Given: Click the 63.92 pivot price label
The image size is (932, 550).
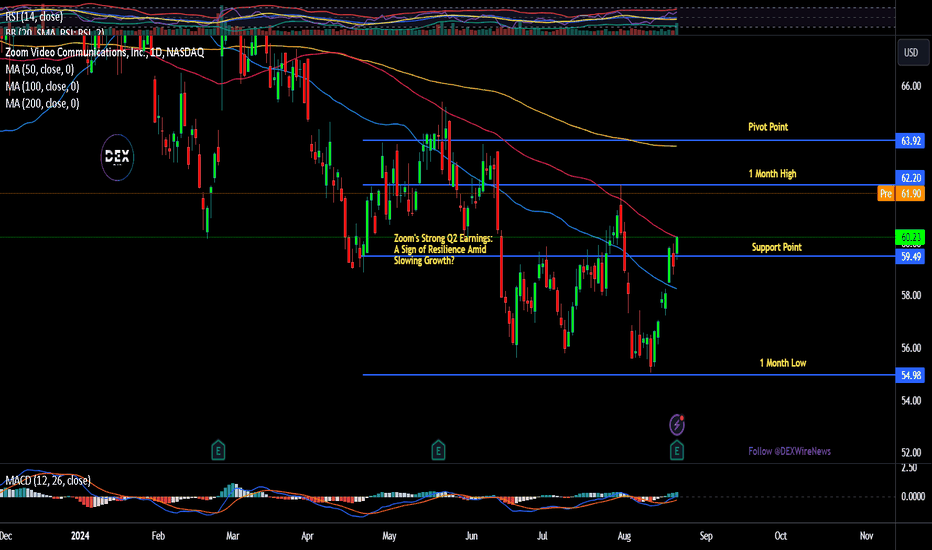Looking at the screenshot, I should point(910,141).
